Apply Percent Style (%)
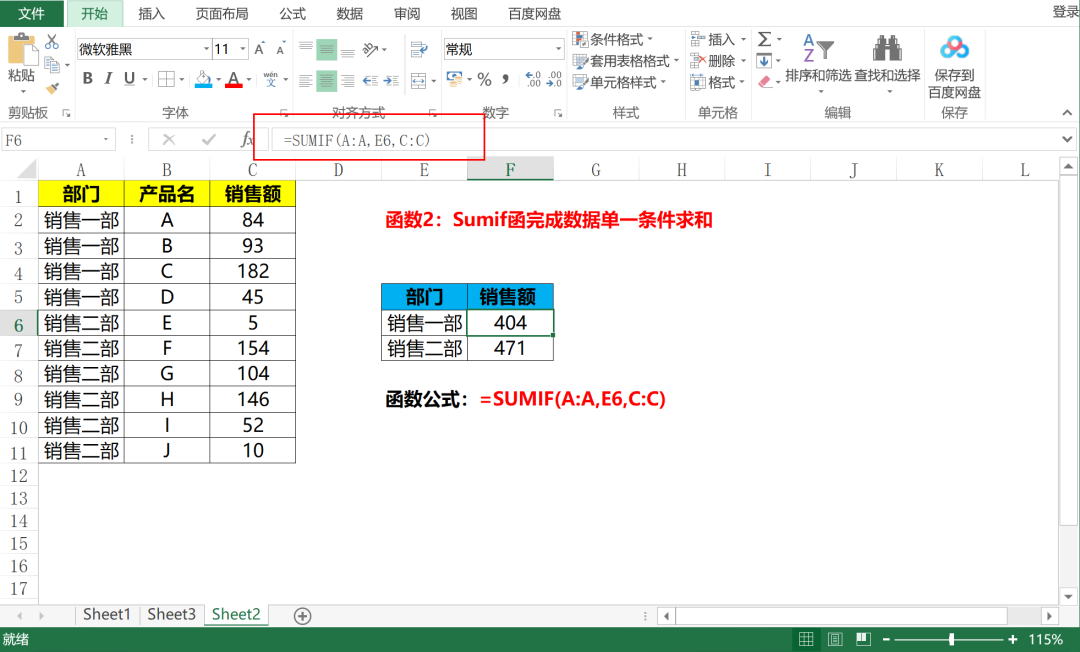The width and height of the screenshot is (1080, 652). tap(485, 79)
